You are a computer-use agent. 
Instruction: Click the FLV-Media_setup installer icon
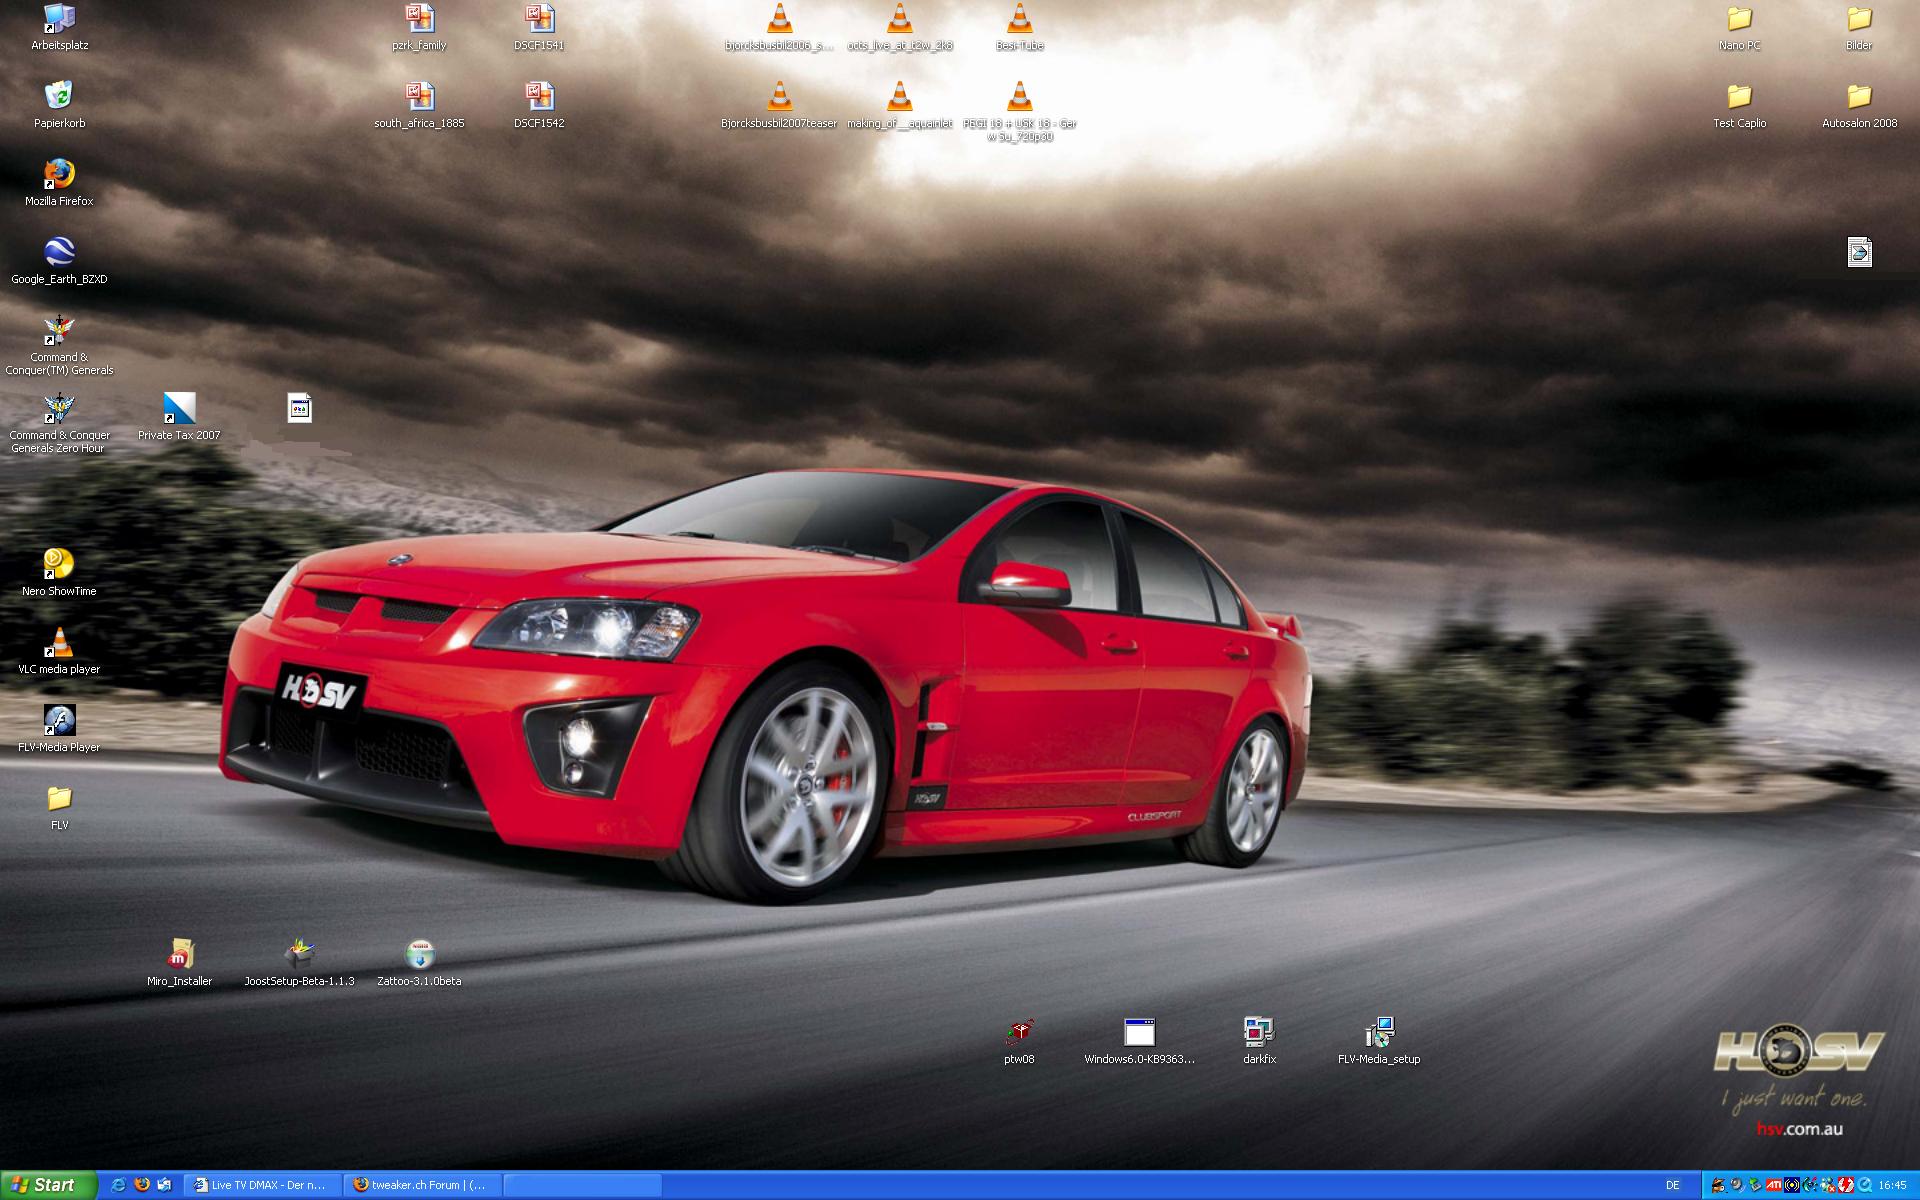pyautogui.click(x=1379, y=1032)
